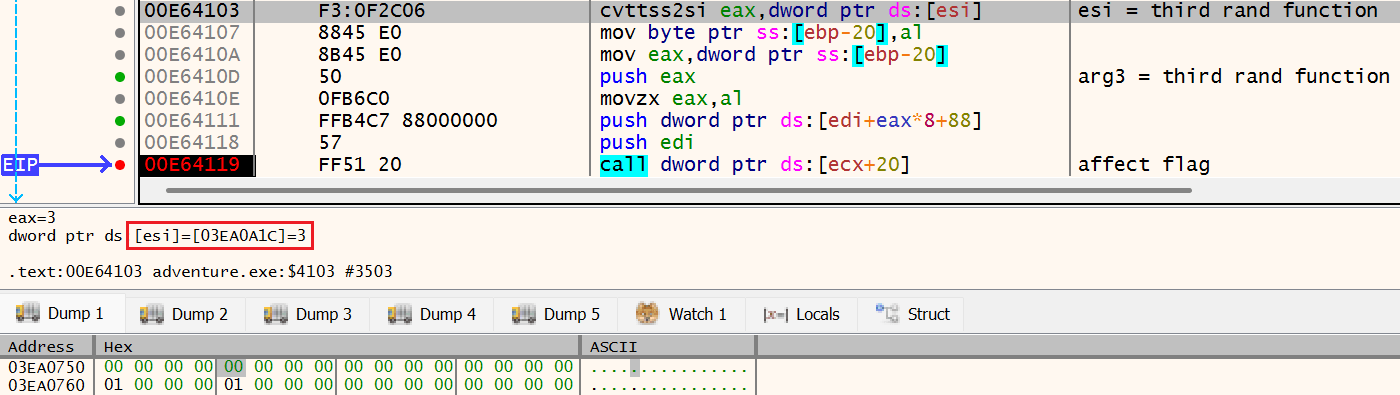Click the mov byte ptr instruction
The width and height of the screenshot is (1400, 395).
click(x=760, y=33)
